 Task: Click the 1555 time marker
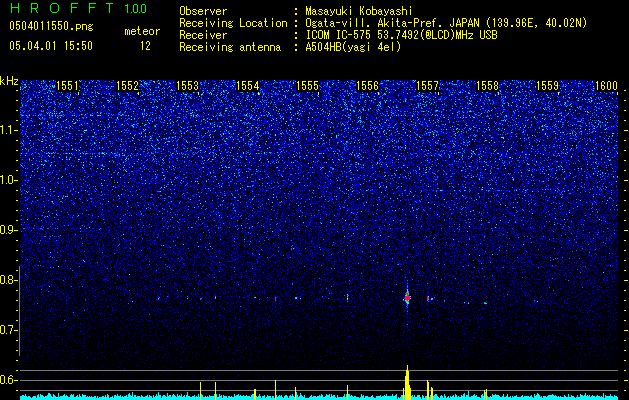coord(307,85)
